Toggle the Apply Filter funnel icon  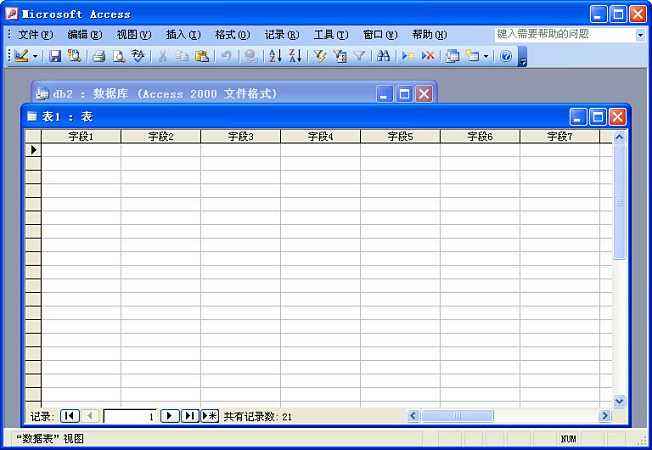pyautogui.click(x=360, y=56)
